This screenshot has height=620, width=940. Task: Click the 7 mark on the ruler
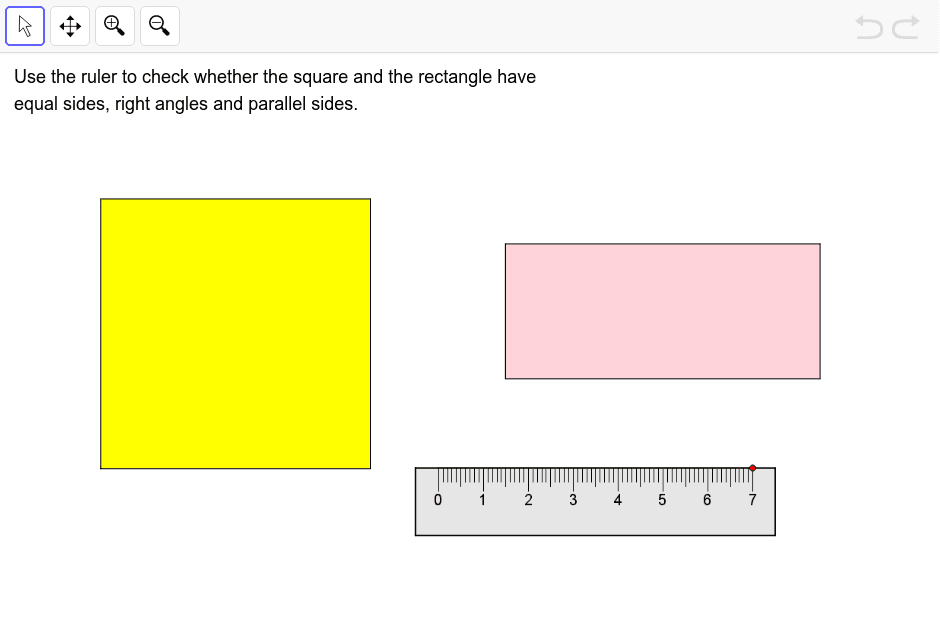(752, 500)
